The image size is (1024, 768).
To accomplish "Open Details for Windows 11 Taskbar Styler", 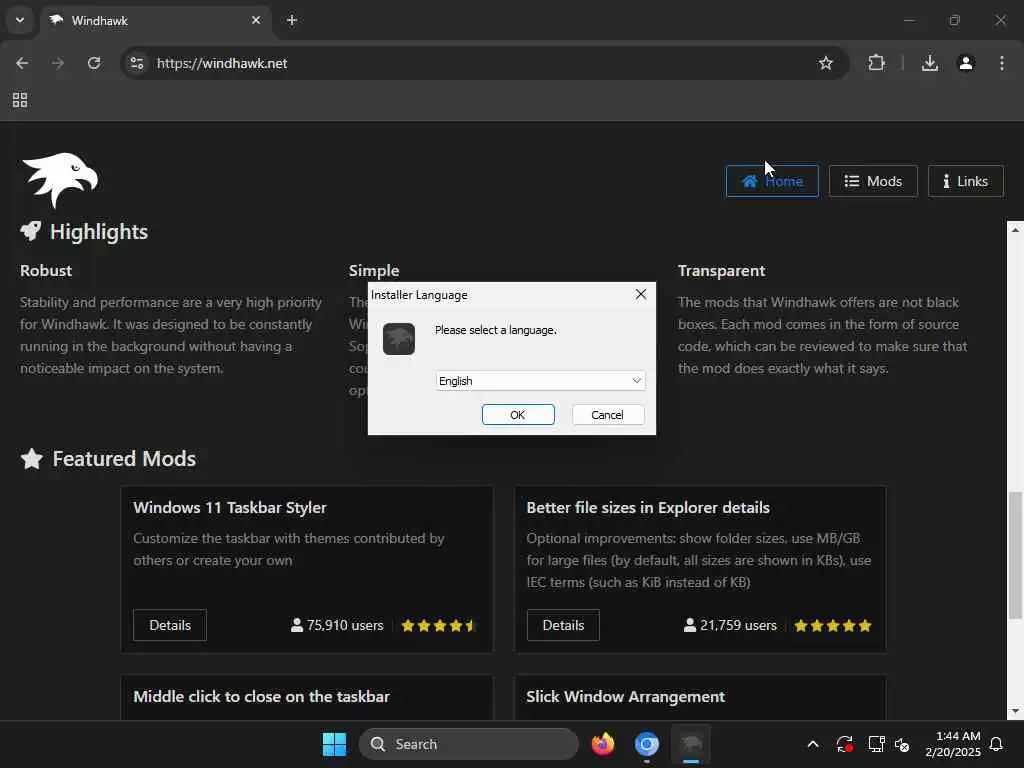I will coord(170,625).
